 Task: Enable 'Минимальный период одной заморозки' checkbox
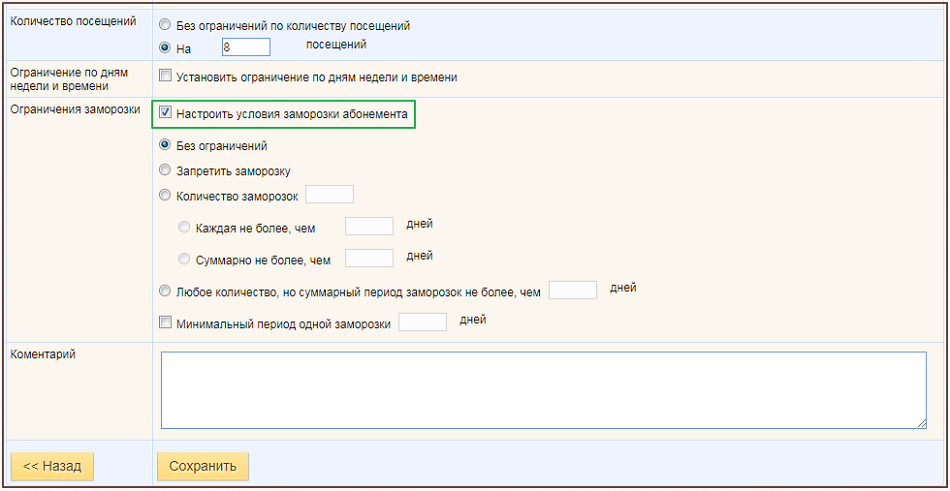(x=165, y=322)
